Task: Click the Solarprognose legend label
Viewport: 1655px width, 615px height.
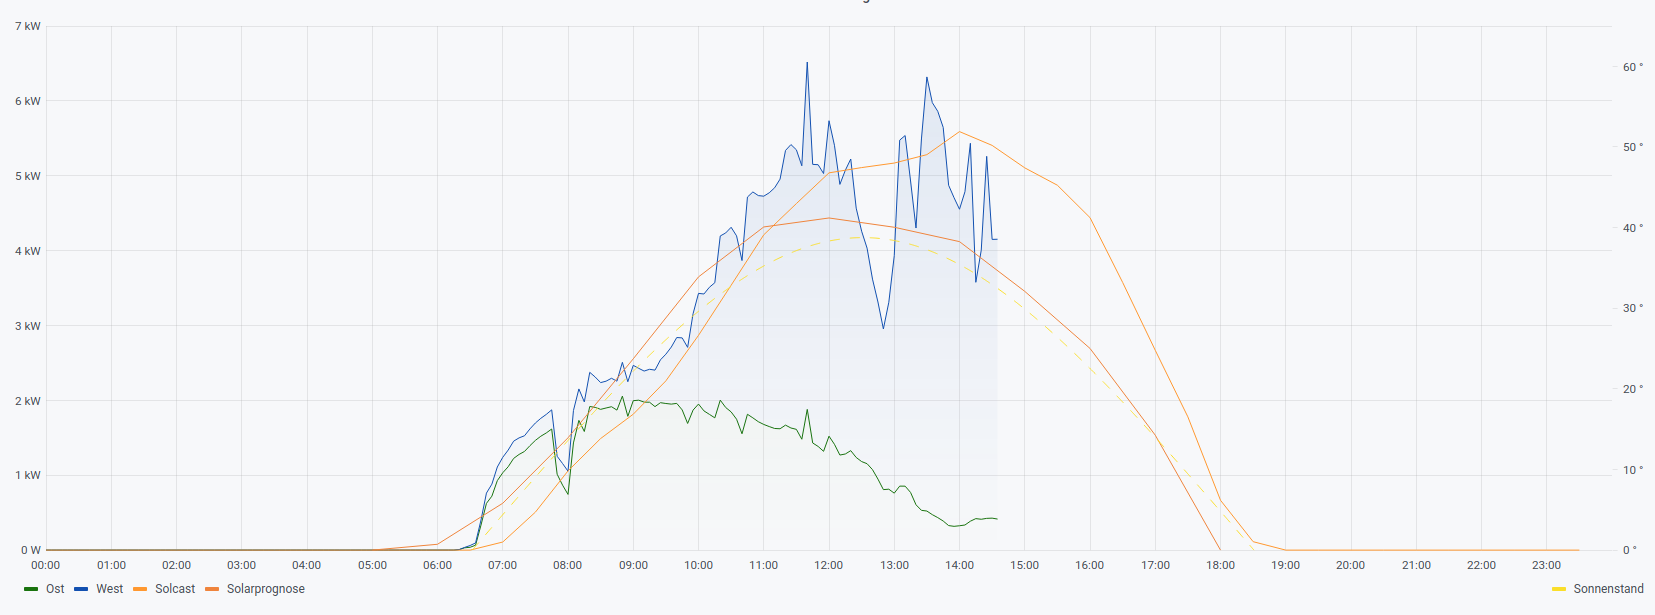Action: click(265, 589)
